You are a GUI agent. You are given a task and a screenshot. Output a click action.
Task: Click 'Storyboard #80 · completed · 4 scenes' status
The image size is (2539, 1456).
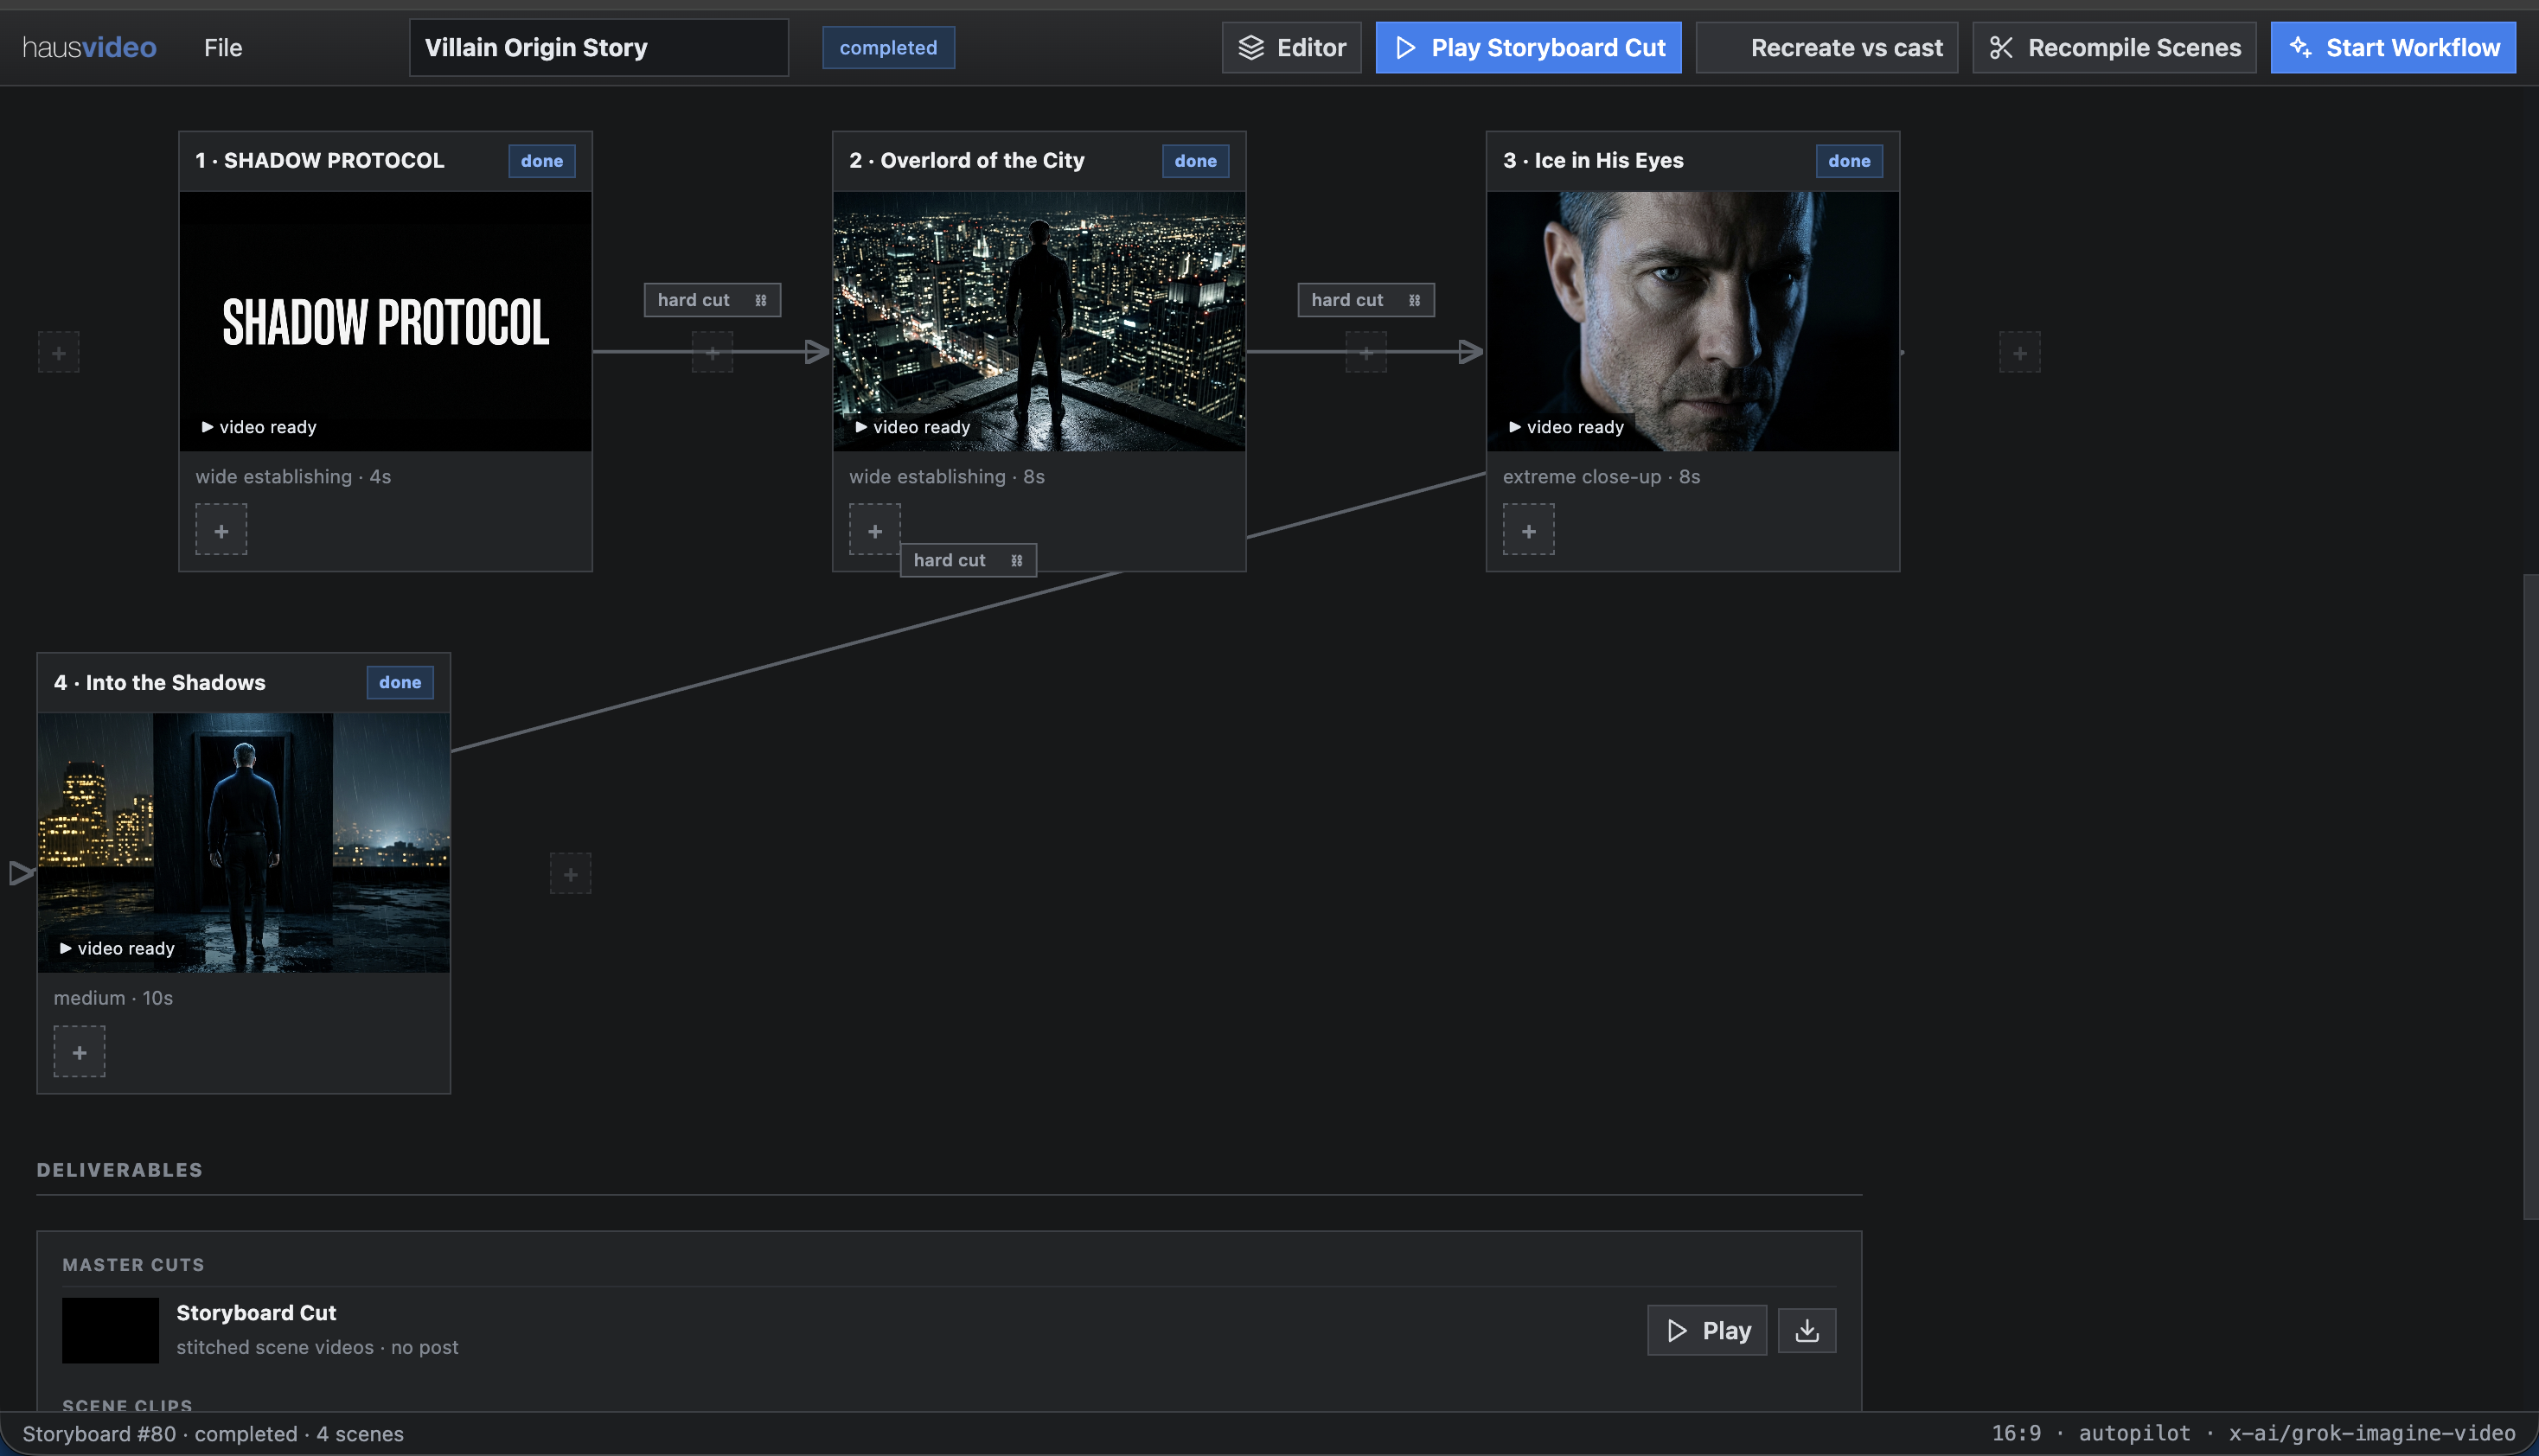pos(213,1434)
